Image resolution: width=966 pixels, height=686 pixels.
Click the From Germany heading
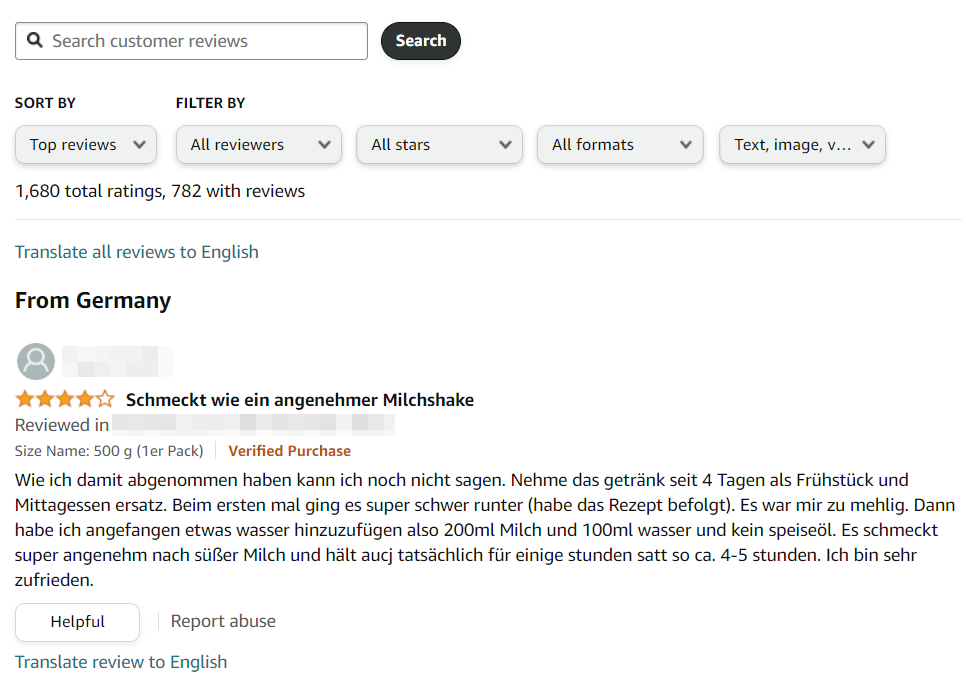pos(93,301)
